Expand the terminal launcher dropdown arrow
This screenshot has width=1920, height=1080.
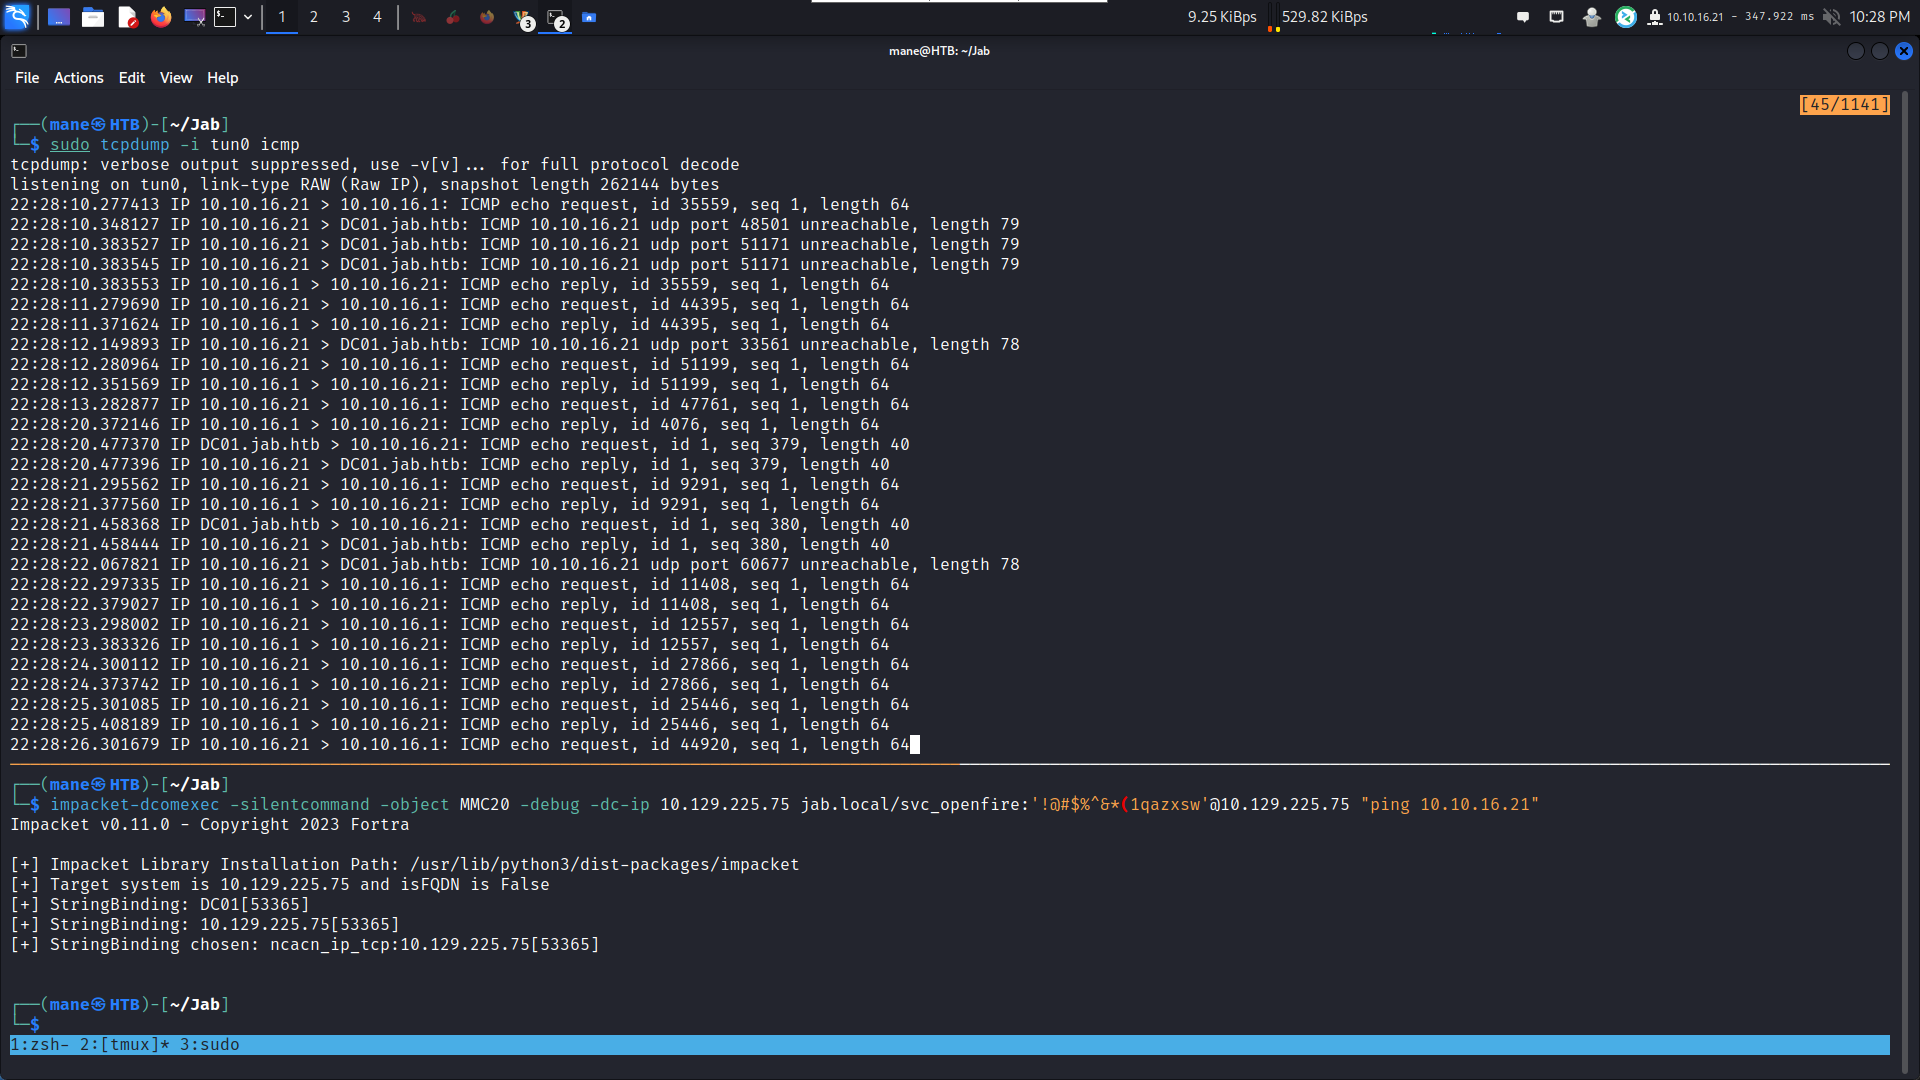[x=248, y=17]
